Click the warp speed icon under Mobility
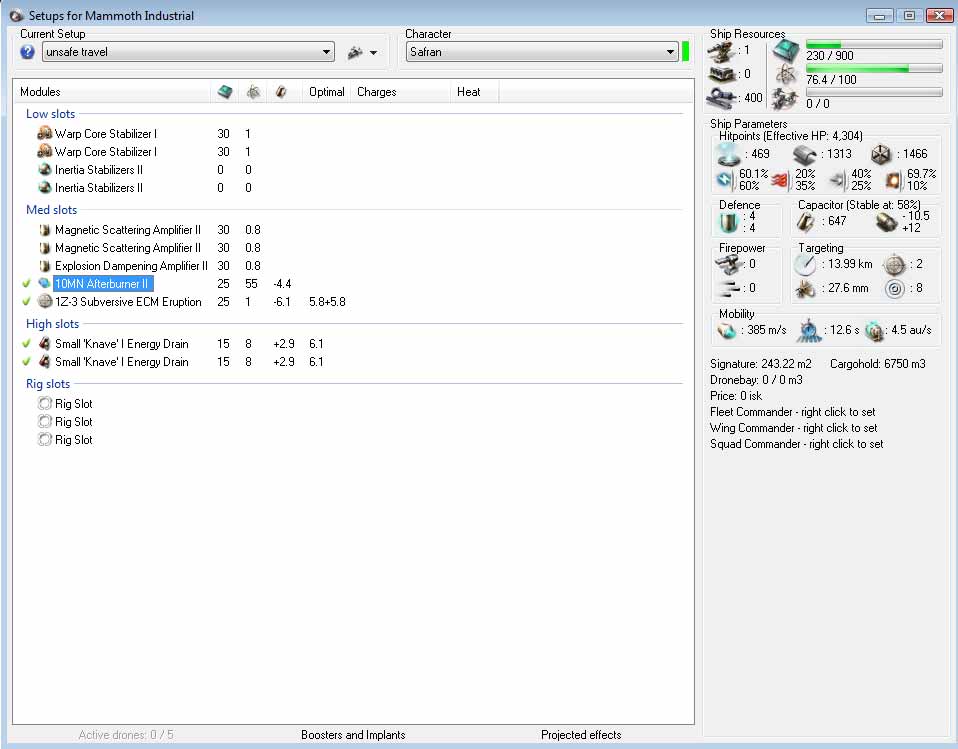 pos(875,329)
